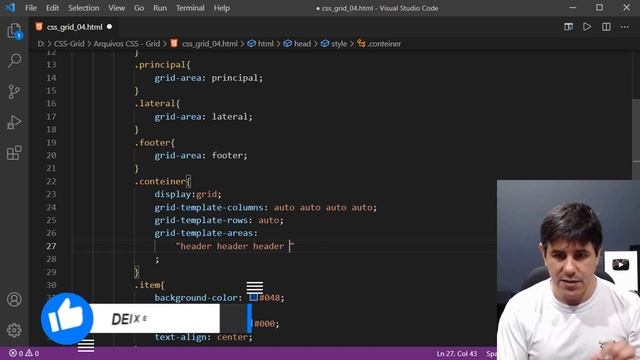Click the .item{ selector text
This screenshot has height=360, width=640.
pos(149,285)
